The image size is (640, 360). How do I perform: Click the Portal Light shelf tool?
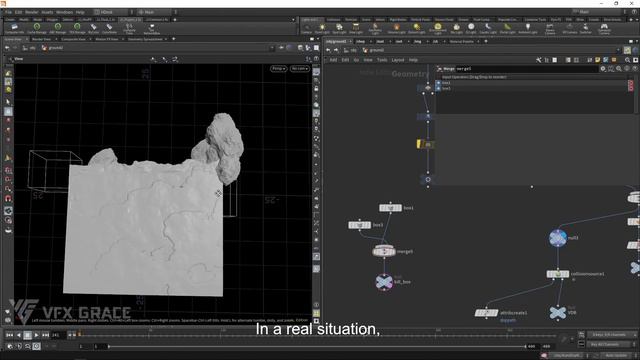(507, 29)
